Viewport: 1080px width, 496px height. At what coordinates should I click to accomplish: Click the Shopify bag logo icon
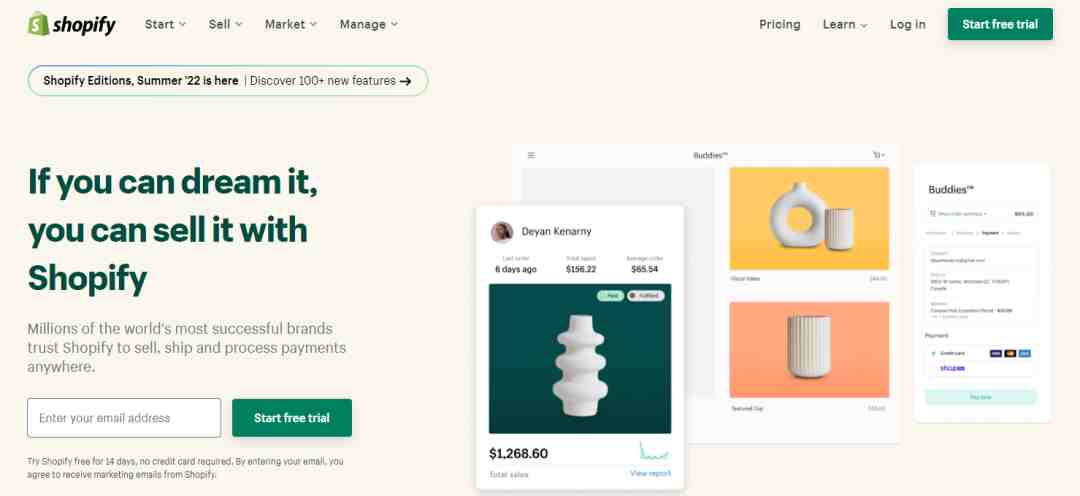[38, 24]
